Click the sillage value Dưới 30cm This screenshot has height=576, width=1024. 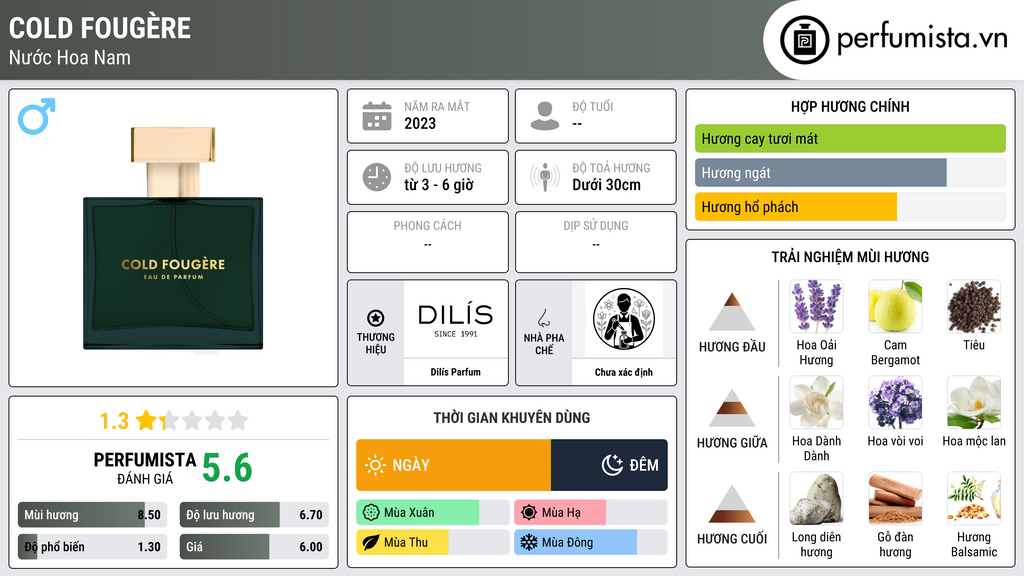(606, 185)
